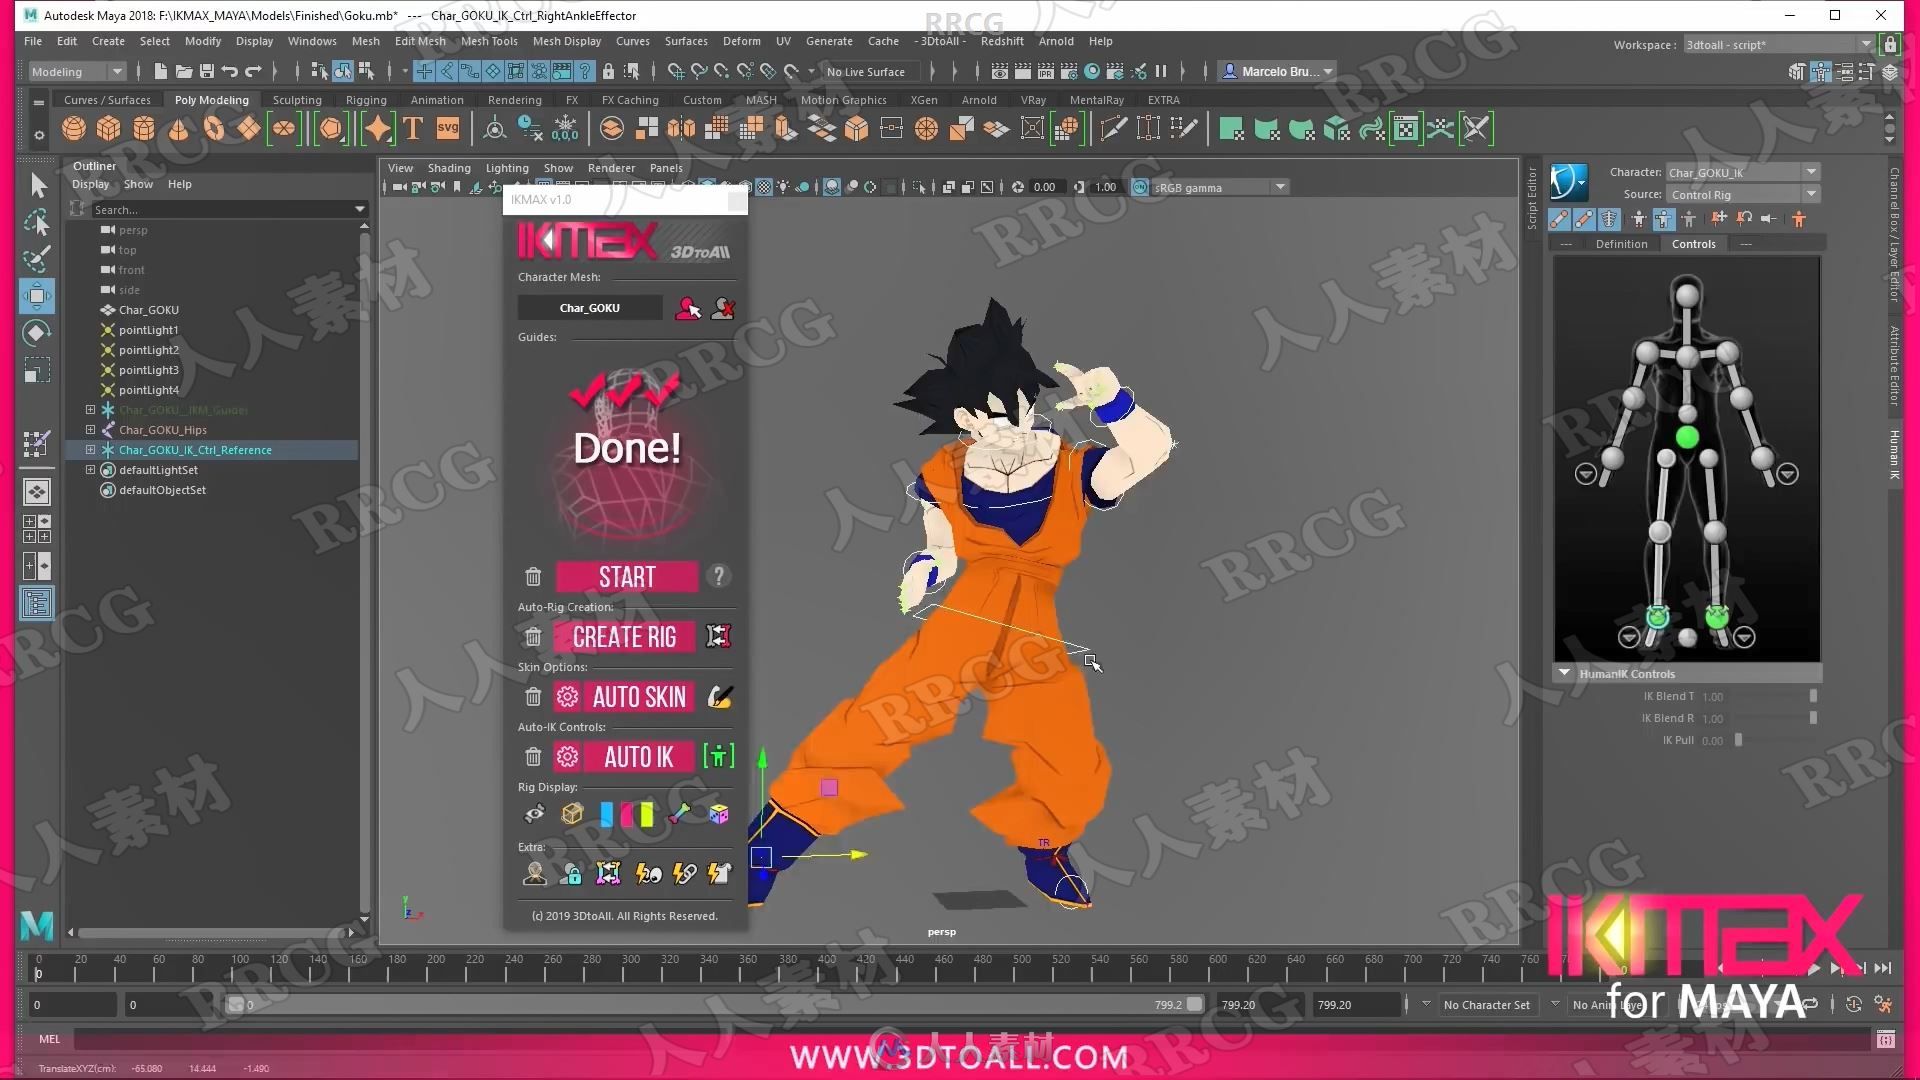Open the help question mark beside START
The width and height of the screenshot is (1920, 1080).
tap(718, 576)
